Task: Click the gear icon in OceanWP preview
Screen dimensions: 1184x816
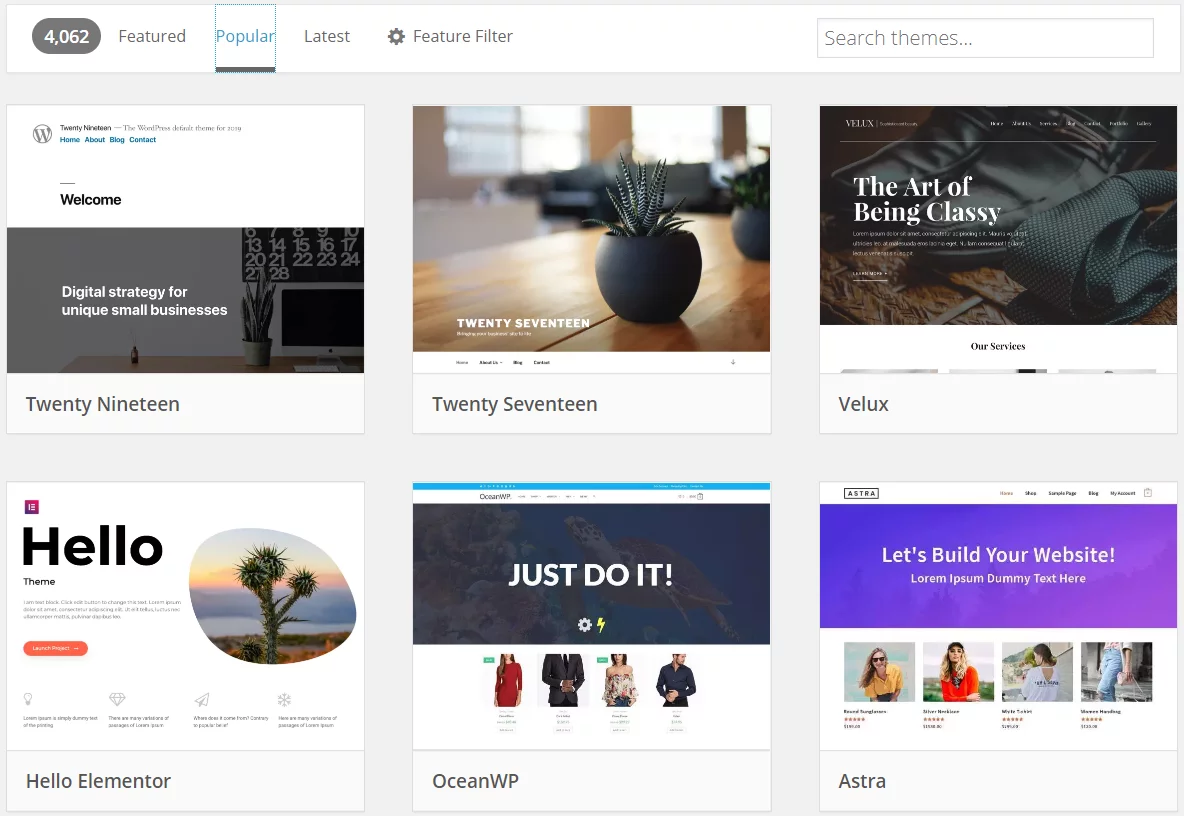Action: 584,624
